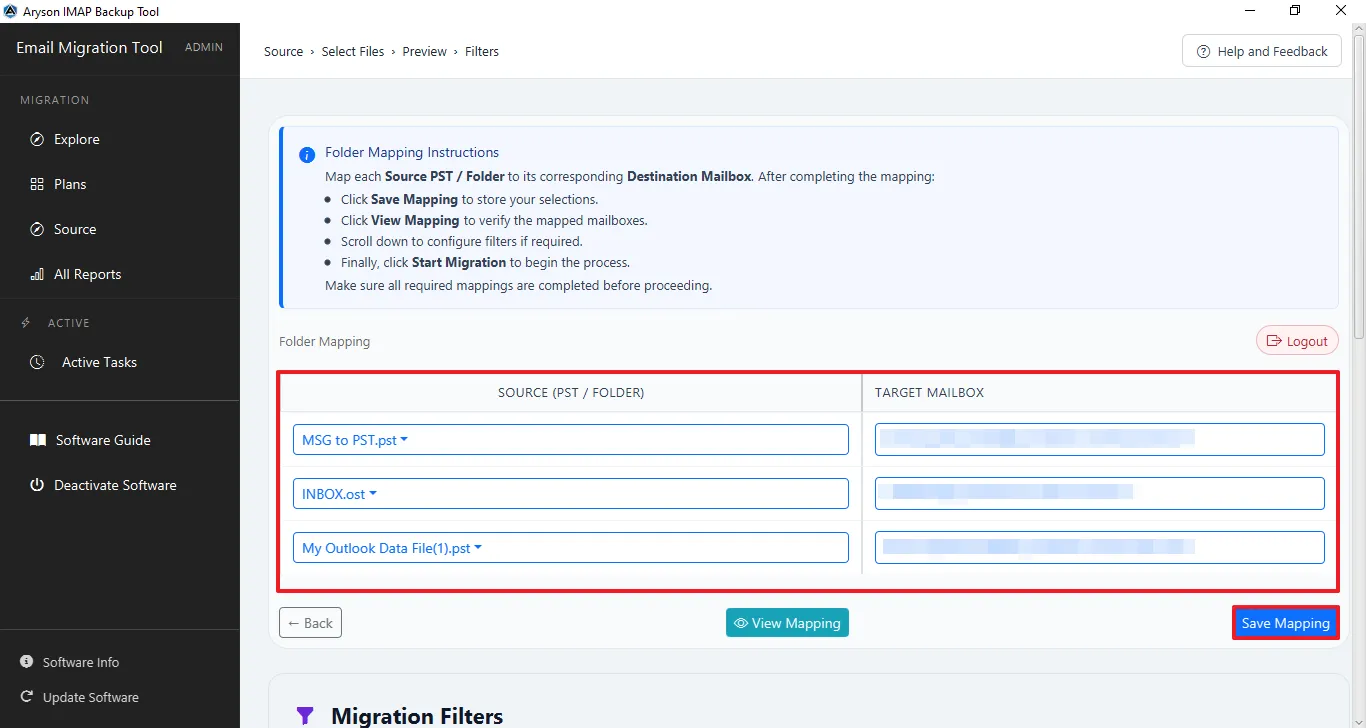Click the Update Software refresh icon

[27, 697]
